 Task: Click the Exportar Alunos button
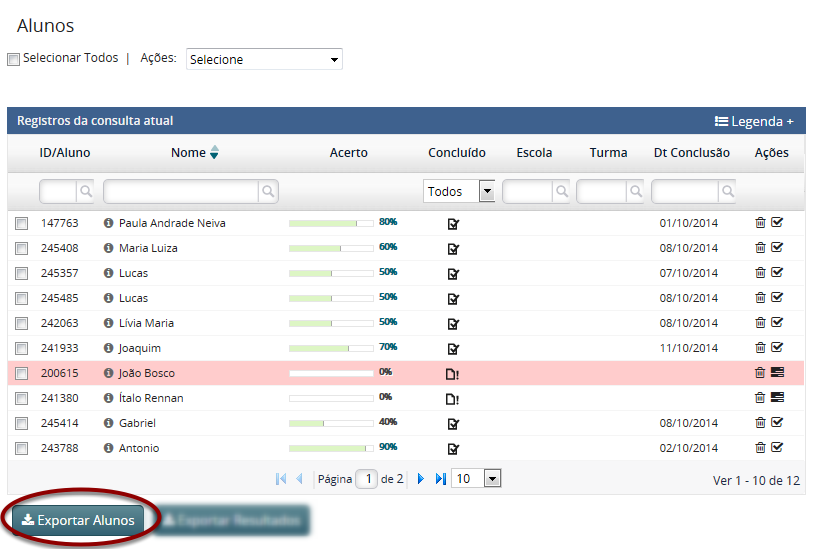point(79,520)
